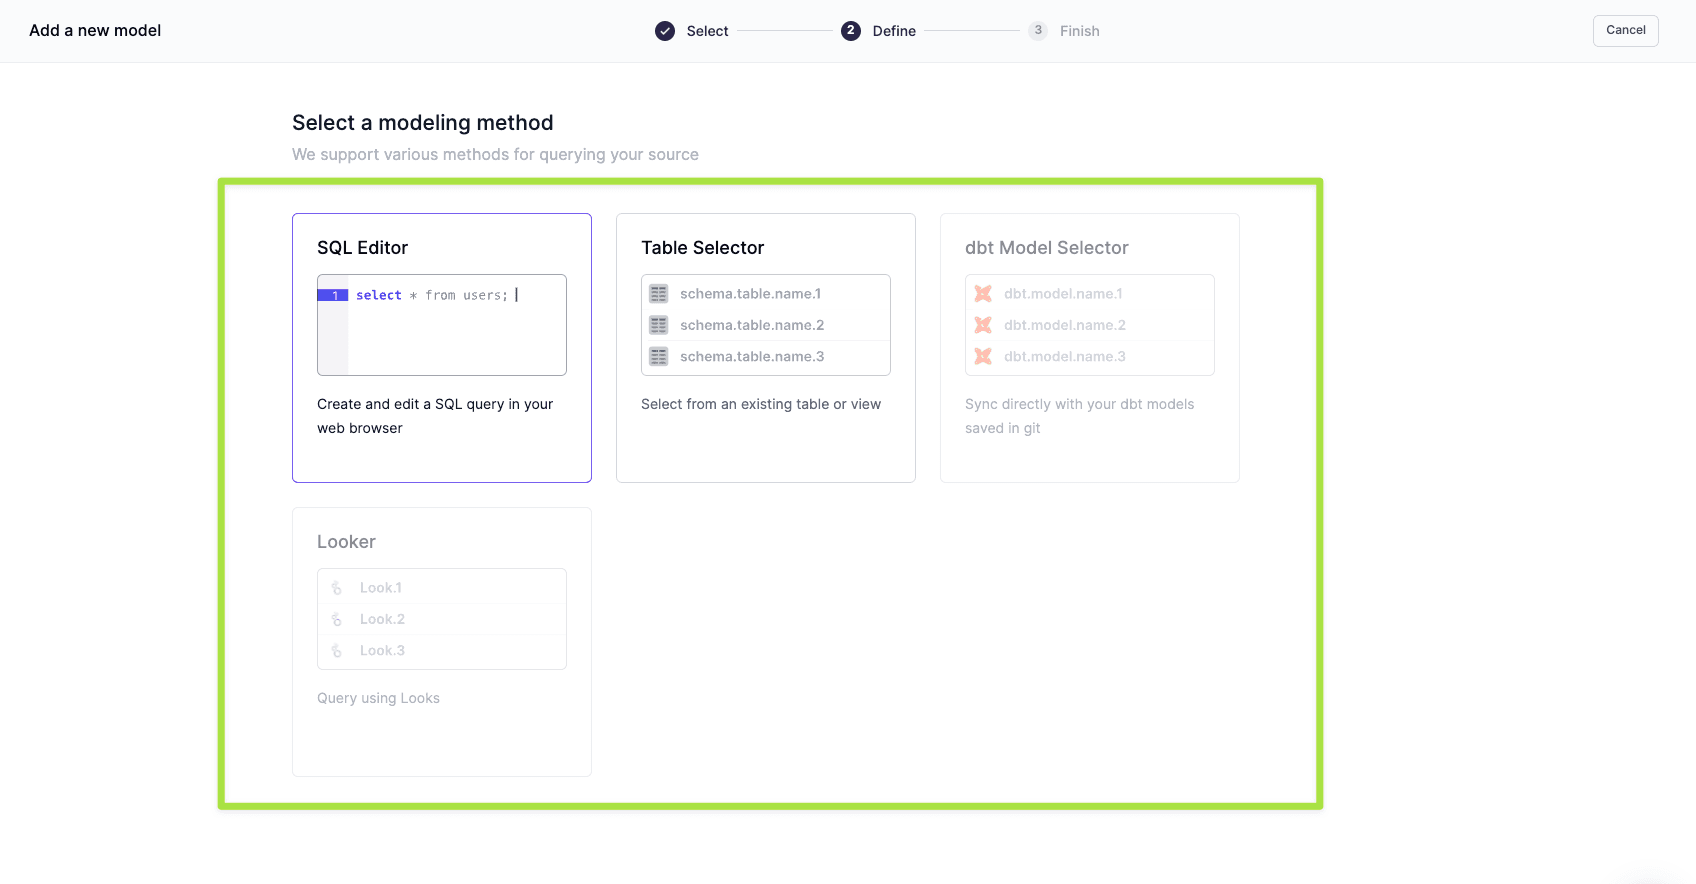The image size is (1696, 884).
Task: Click the checkmark icon for Select step
Action: tap(665, 31)
